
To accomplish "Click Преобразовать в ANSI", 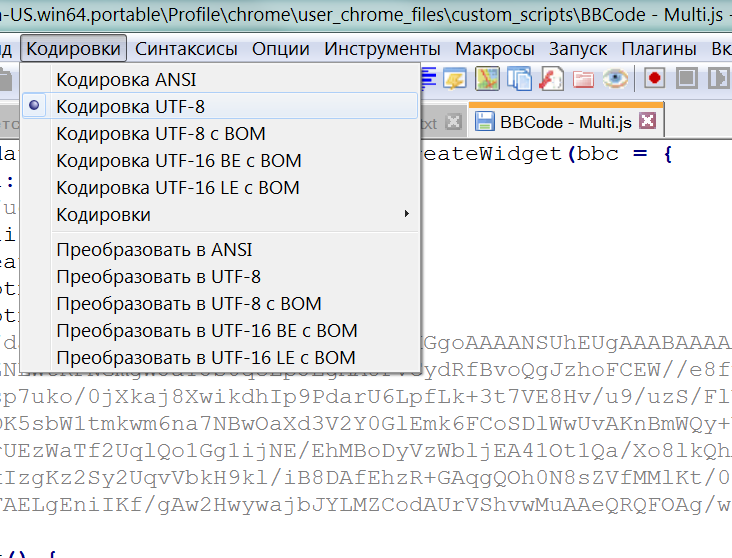I will (x=154, y=249).
